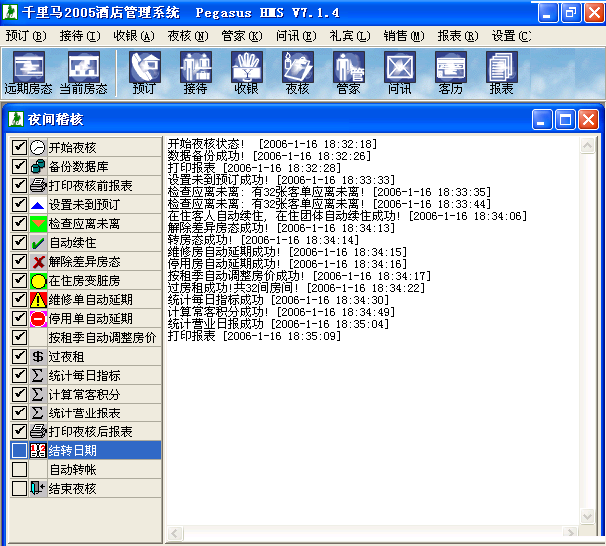The image size is (606, 546).
Task: Open the 设置(C) menu
Action: [511, 36]
